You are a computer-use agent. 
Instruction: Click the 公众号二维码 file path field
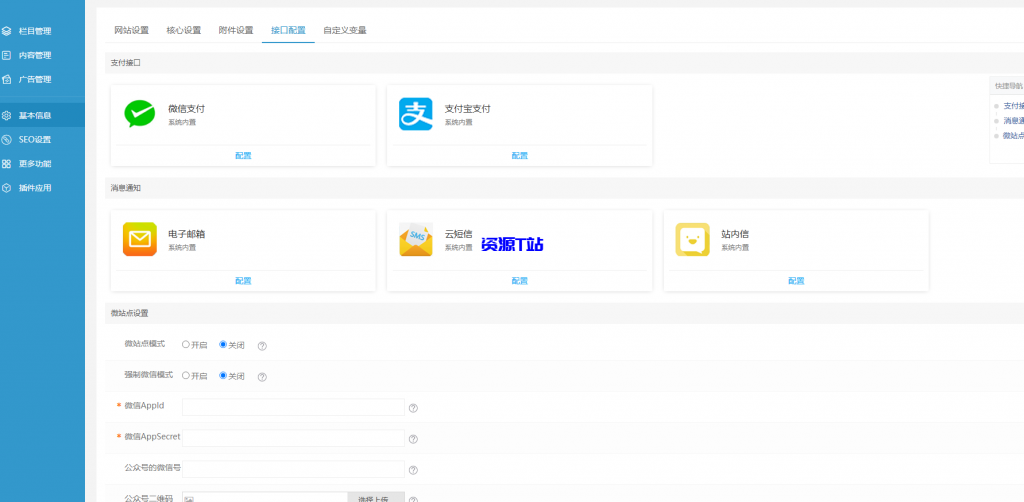click(x=265, y=497)
